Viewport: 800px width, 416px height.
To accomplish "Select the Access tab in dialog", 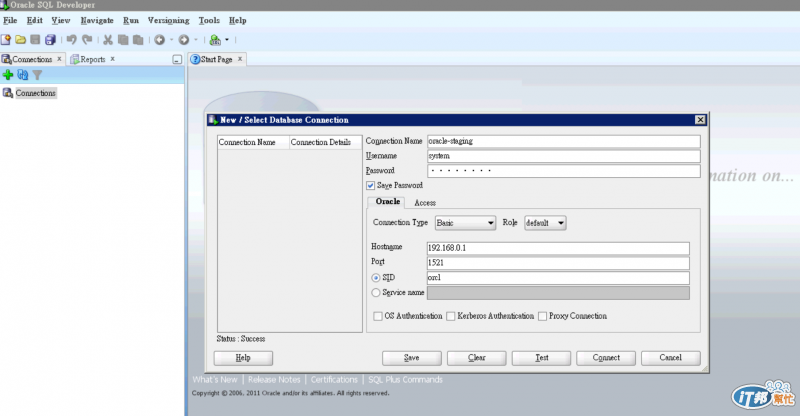I will pyautogui.click(x=425, y=203).
